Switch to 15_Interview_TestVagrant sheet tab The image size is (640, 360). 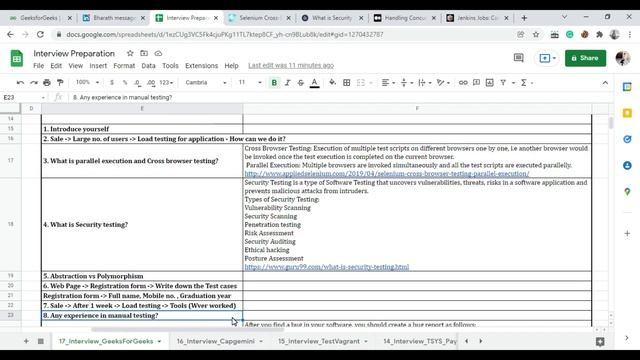click(319, 341)
